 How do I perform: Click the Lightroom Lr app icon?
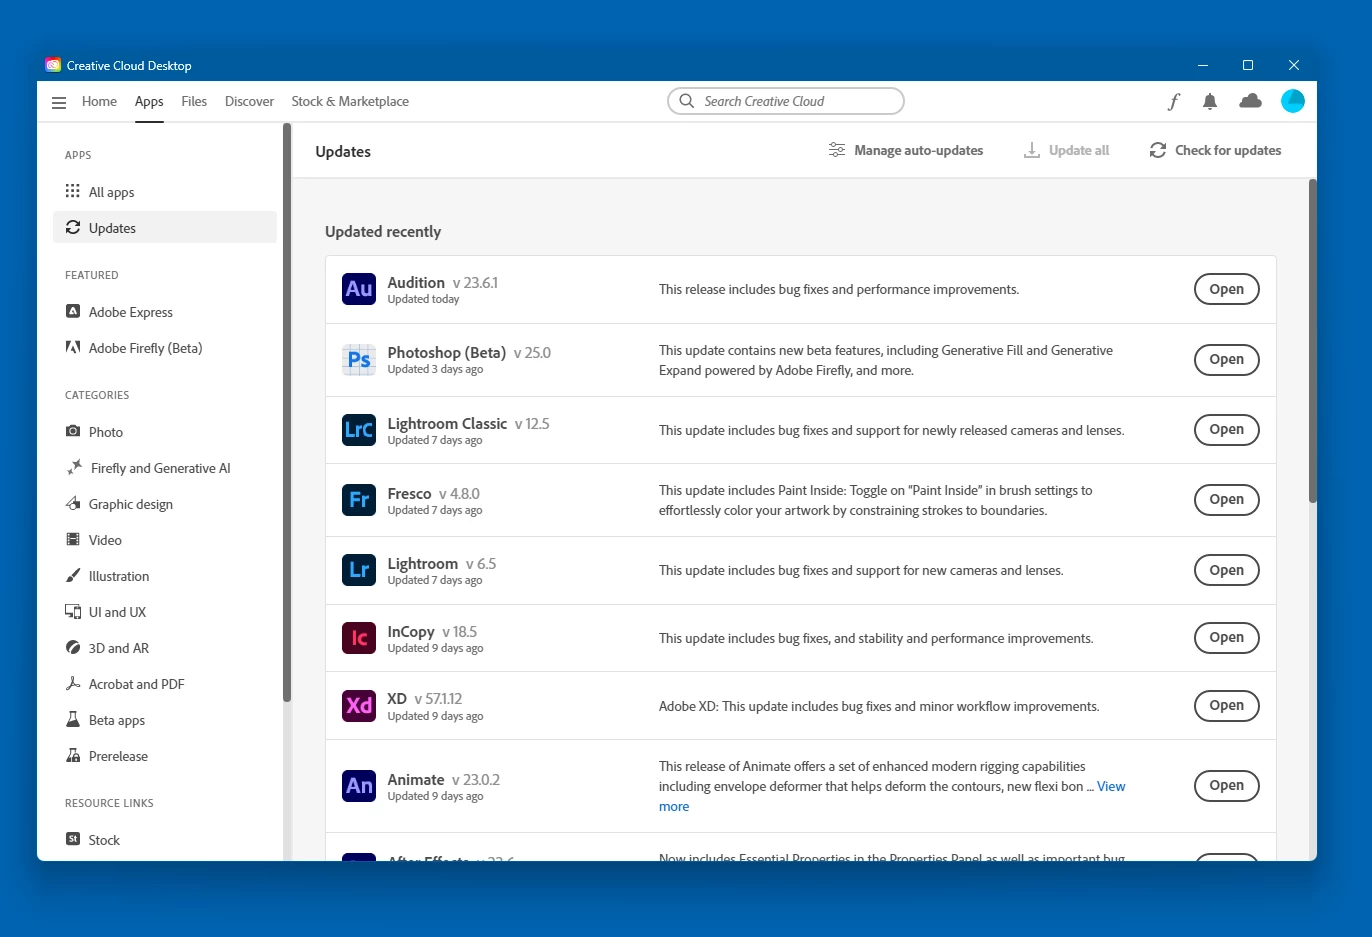[359, 570]
